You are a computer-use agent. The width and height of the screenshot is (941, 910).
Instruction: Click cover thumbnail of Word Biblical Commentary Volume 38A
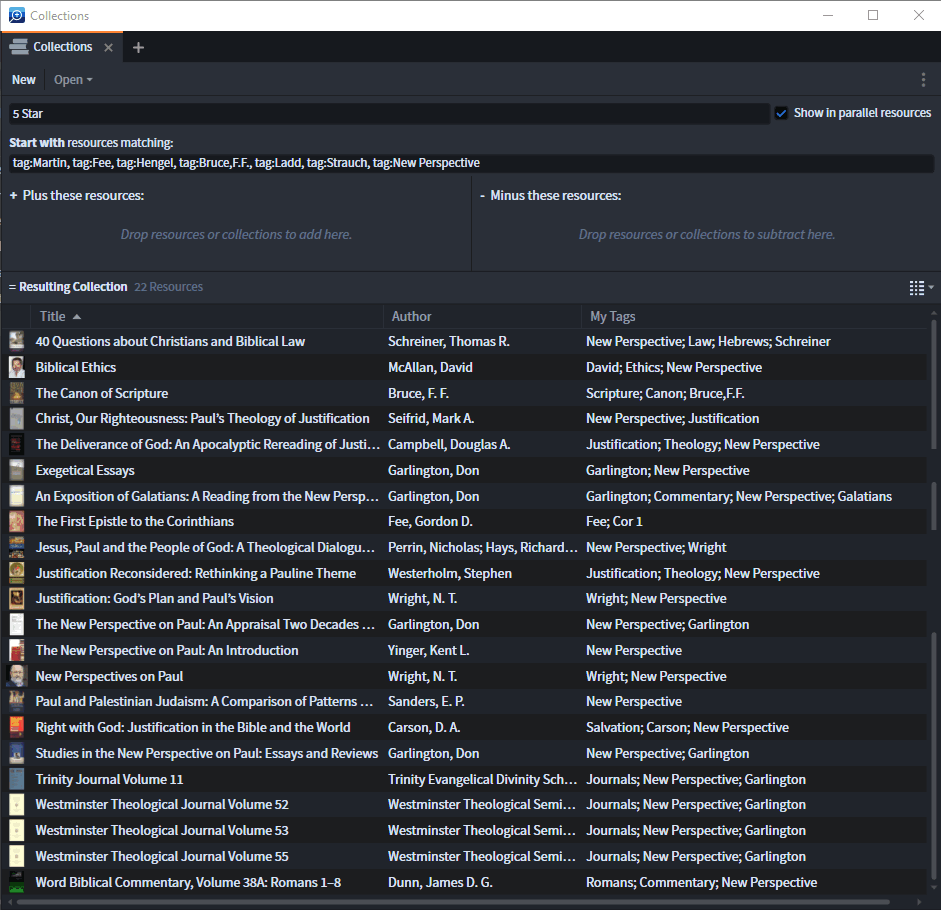click(17, 882)
